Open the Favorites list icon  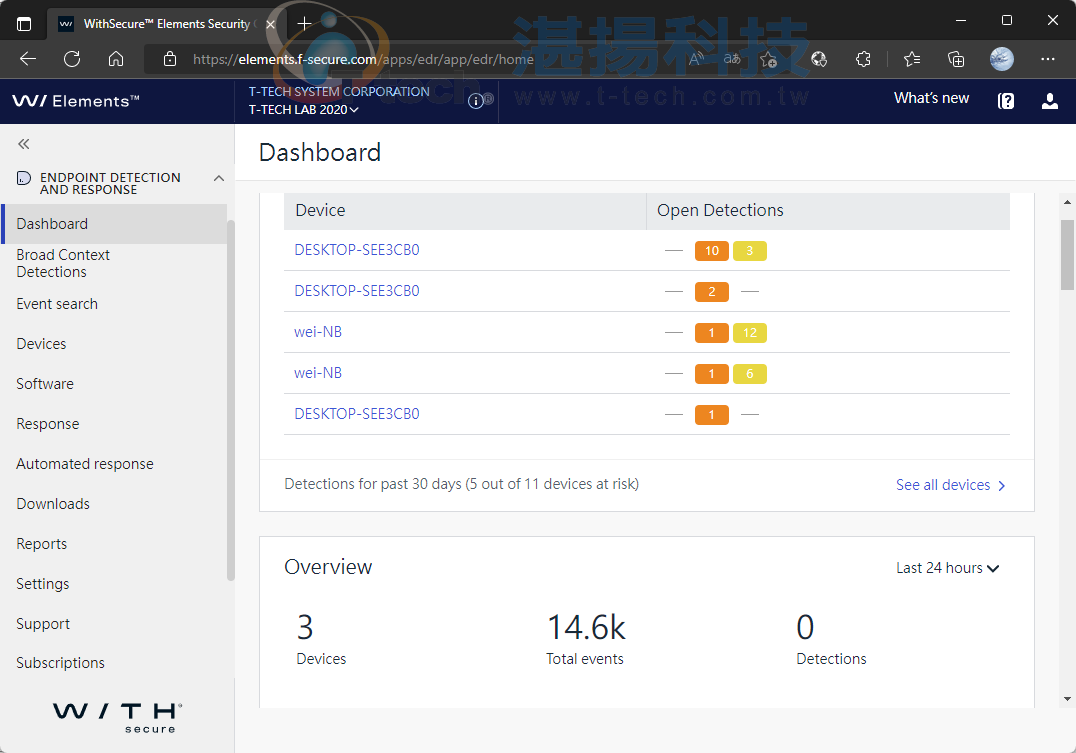[x=912, y=59]
